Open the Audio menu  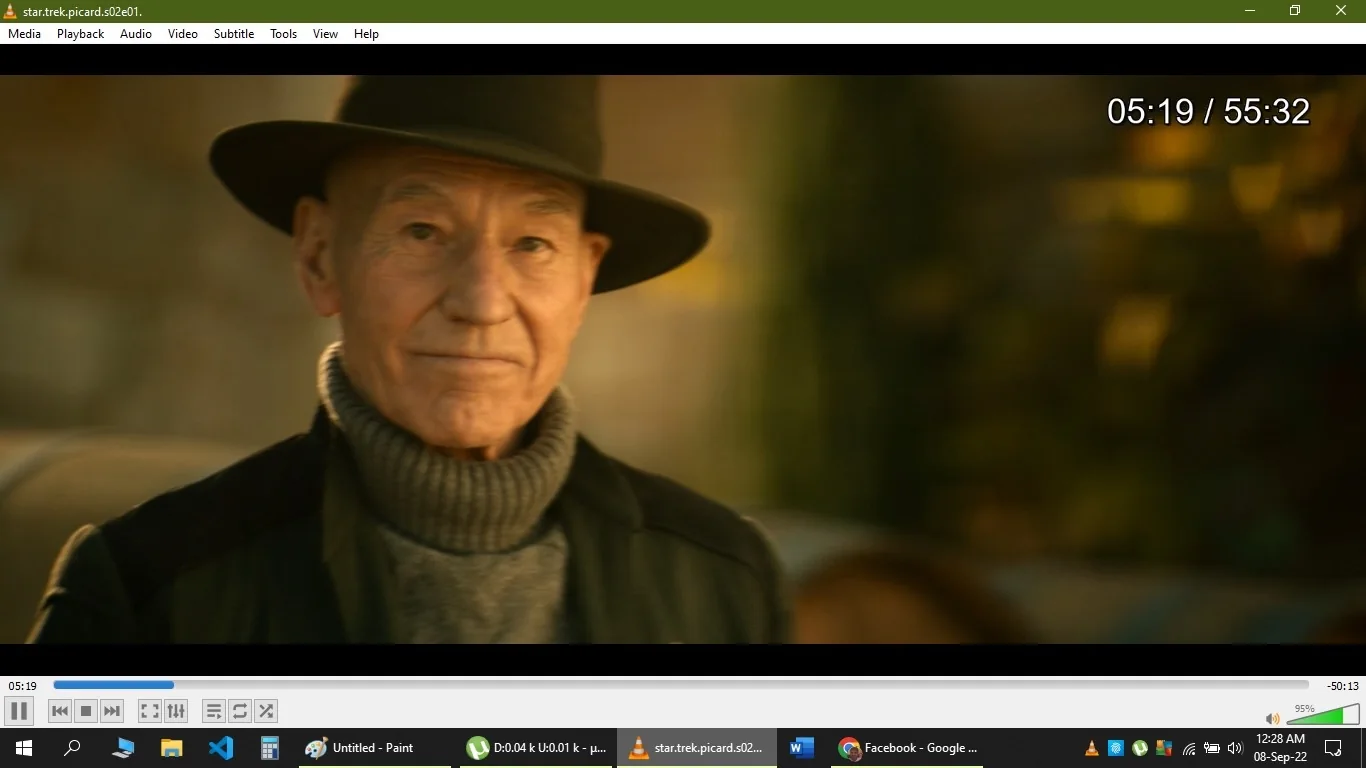(x=136, y=34)
